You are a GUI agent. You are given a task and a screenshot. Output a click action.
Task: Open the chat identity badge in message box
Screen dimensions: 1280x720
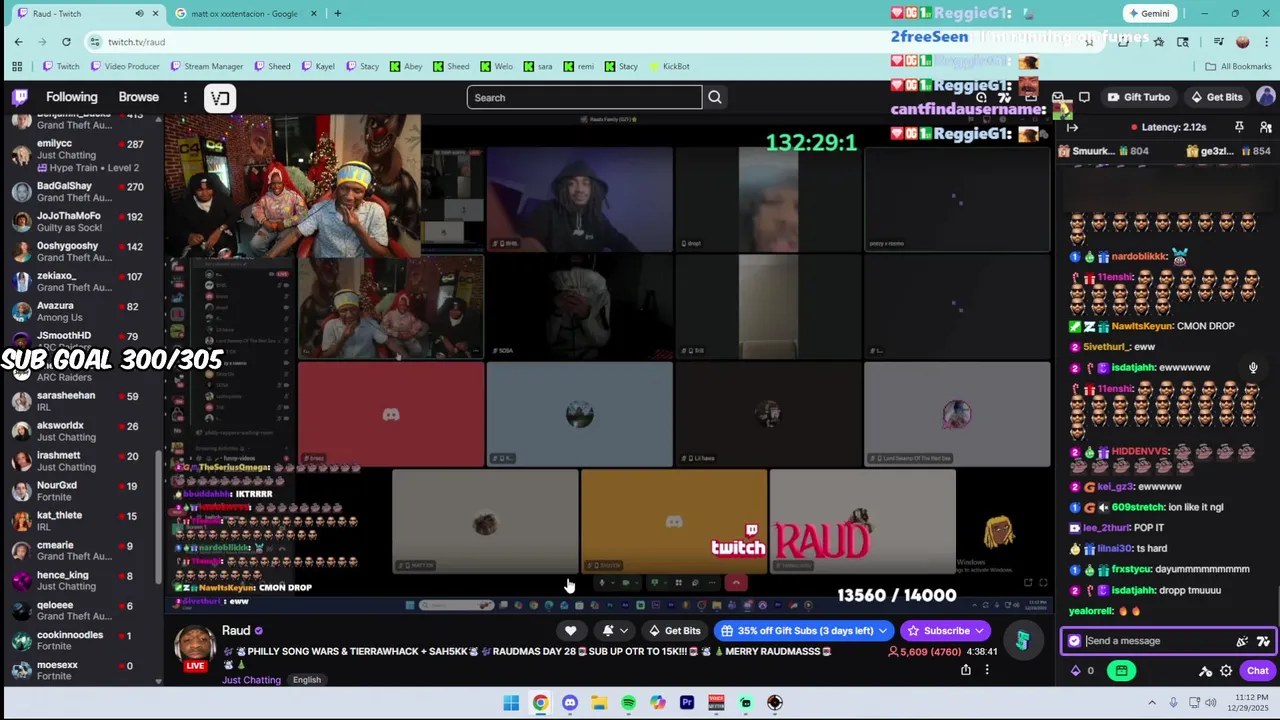pos(1074,641)
